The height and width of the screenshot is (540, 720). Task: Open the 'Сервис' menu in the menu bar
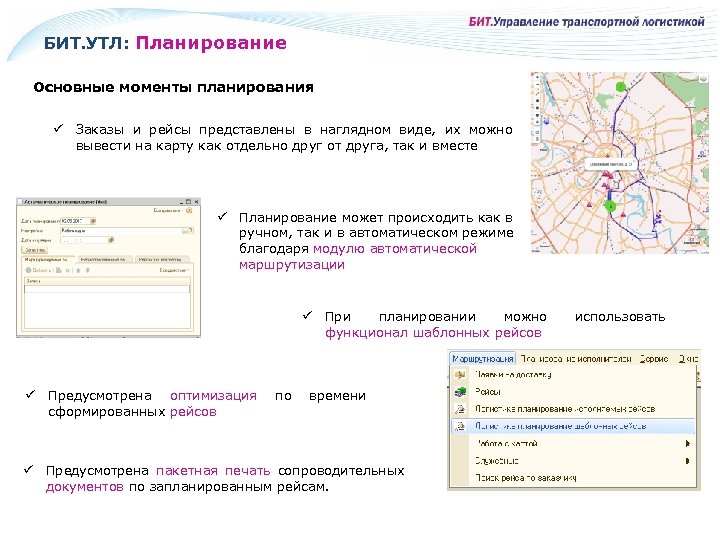coord(654,359)
